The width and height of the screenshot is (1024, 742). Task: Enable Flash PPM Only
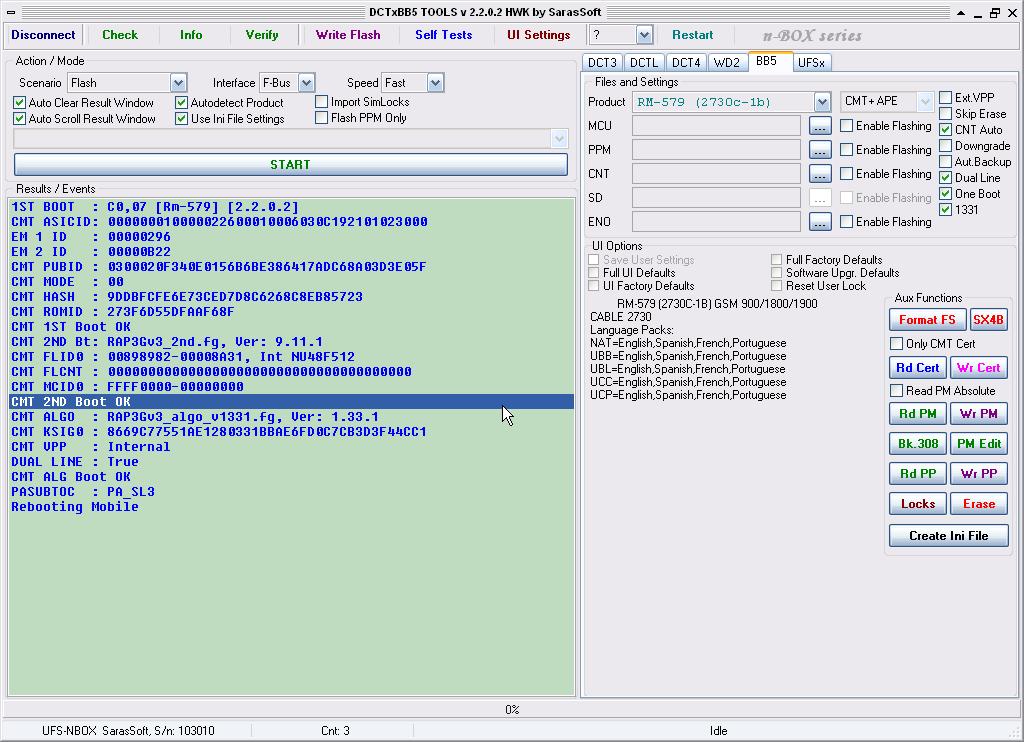click(321, 118)
